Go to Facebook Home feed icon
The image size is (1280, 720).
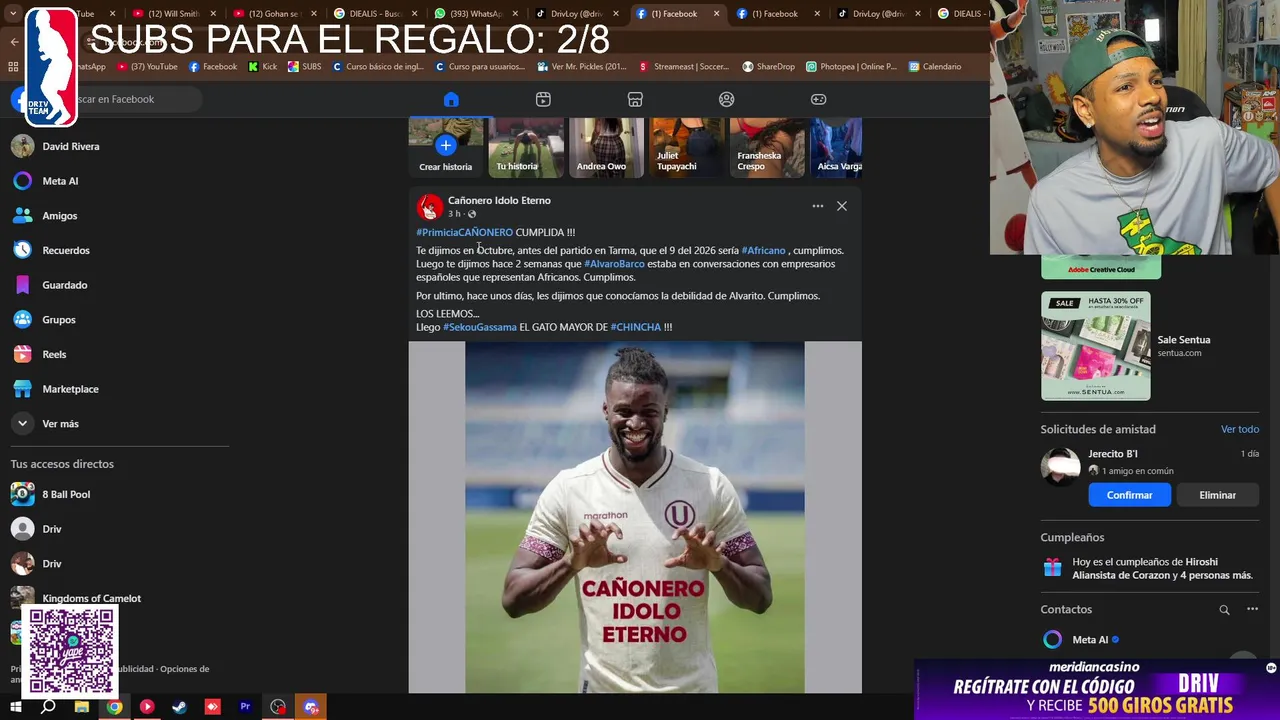pyautogui.click(x=451, y=99)
